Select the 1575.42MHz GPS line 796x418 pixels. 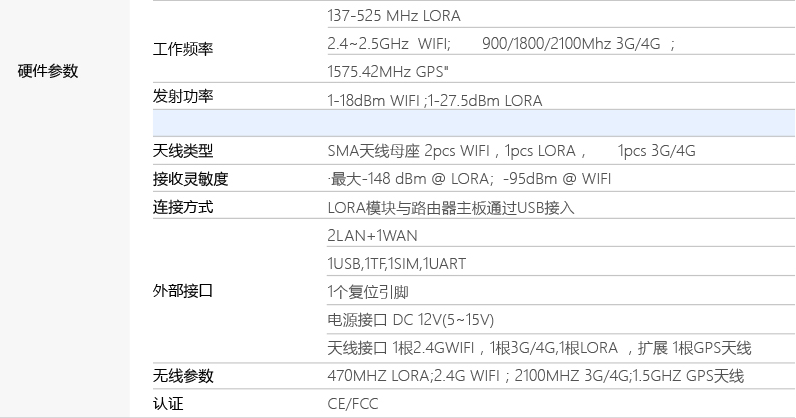[394, 72]
